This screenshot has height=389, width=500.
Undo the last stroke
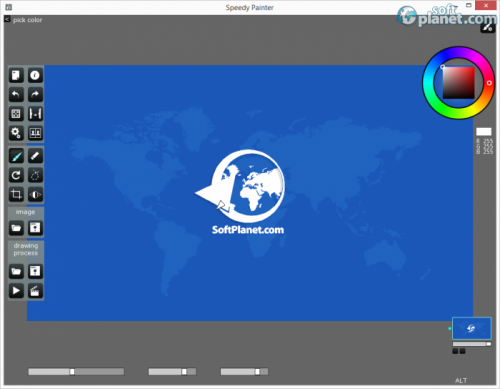click(x=16, y=95)
